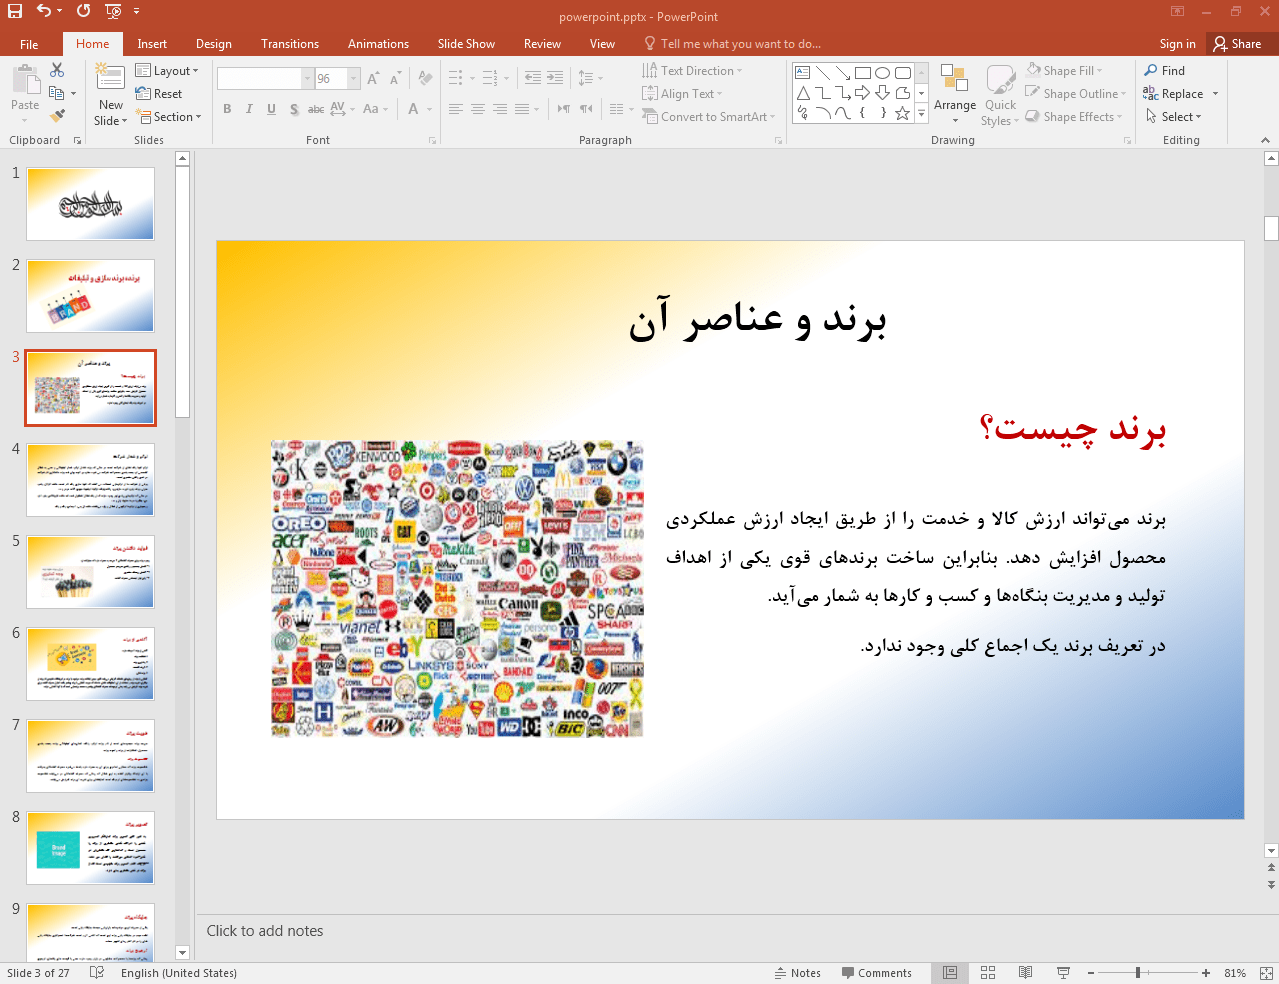The width and height of the screenshot is (1279, 984).
Task: Switch to Slide Sorter view icon
Action: 988,973
